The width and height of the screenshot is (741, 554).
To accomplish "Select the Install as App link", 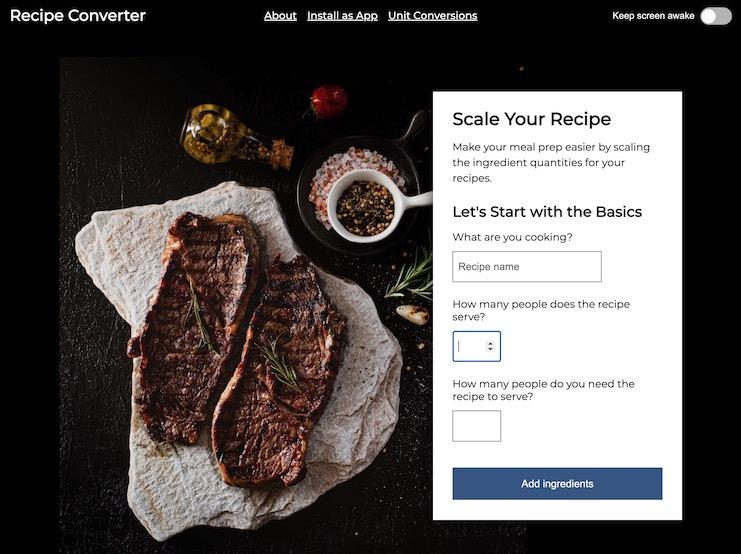I will tap(342, 16).
